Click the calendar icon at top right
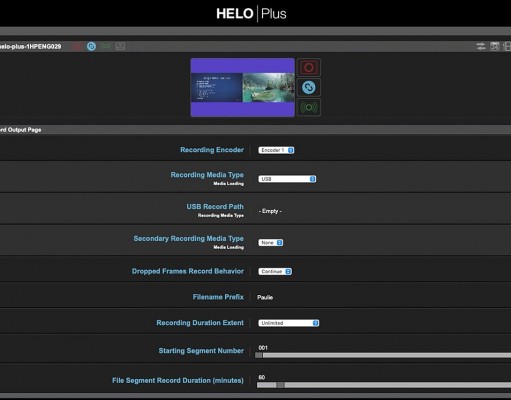Viewport: 511px width, 400px height. tap(495, 46)
